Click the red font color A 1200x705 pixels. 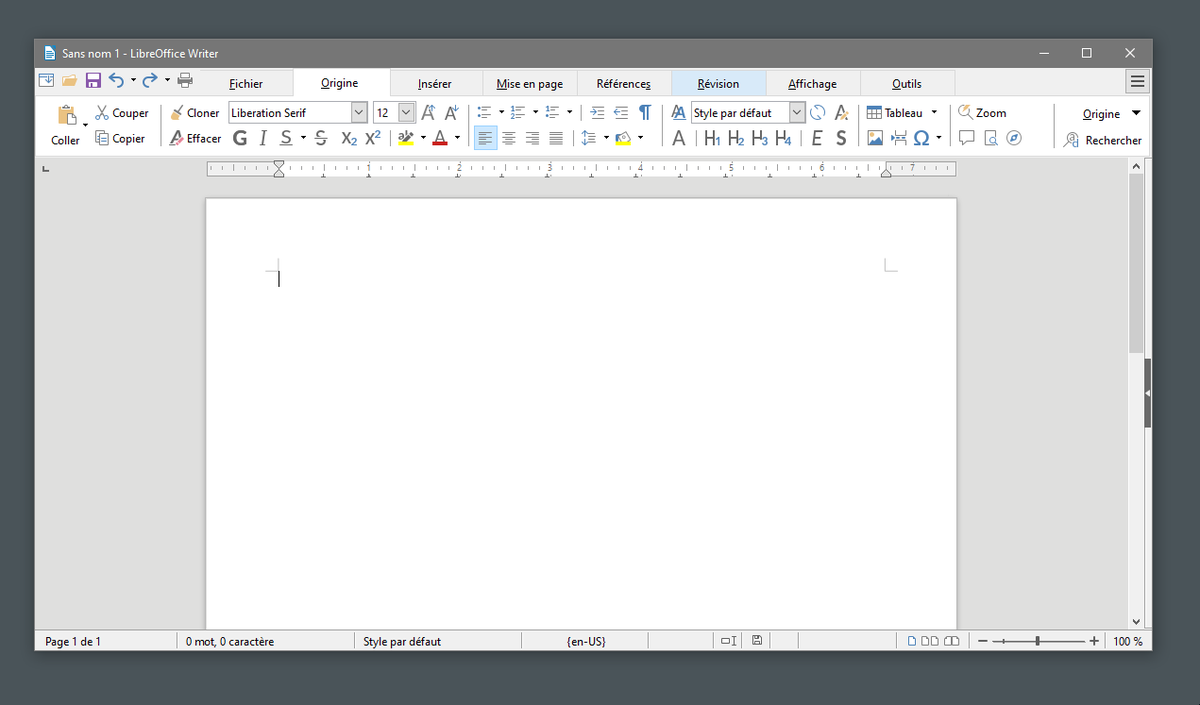[x=439, y=138]
